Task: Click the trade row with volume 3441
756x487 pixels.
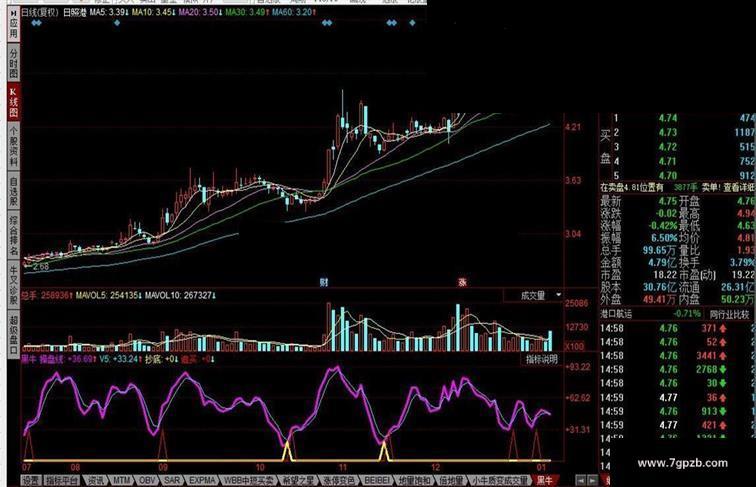Action: point(675,356)
